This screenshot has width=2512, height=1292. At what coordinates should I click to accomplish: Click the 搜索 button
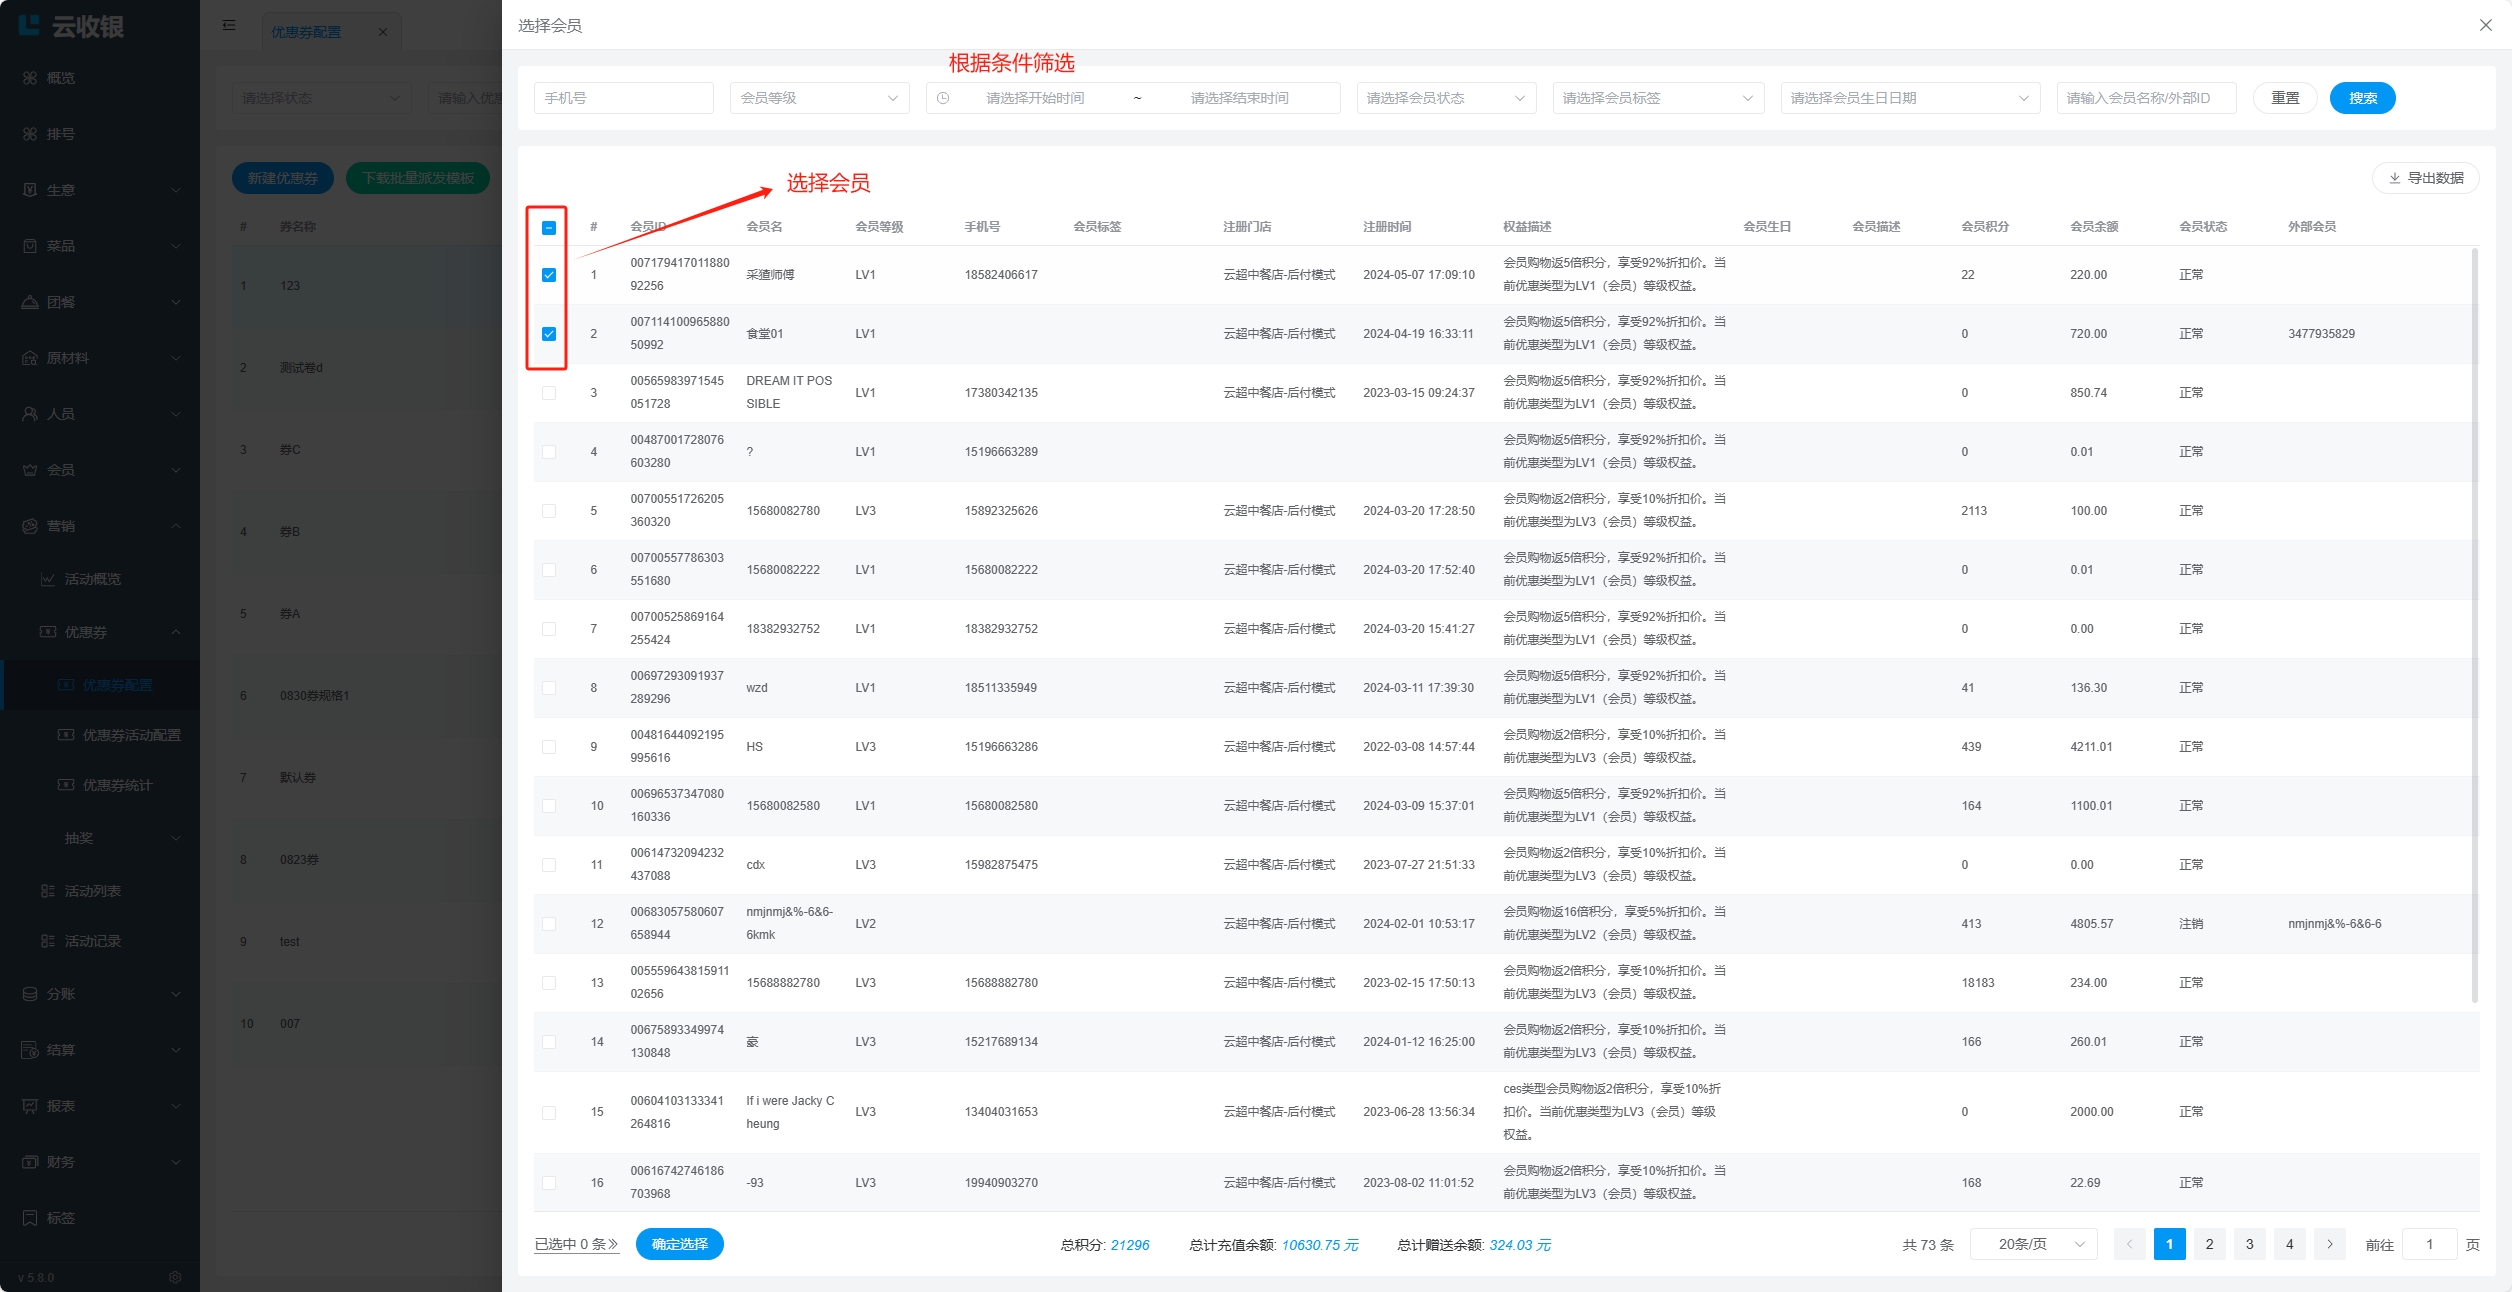coord(2362,98)
